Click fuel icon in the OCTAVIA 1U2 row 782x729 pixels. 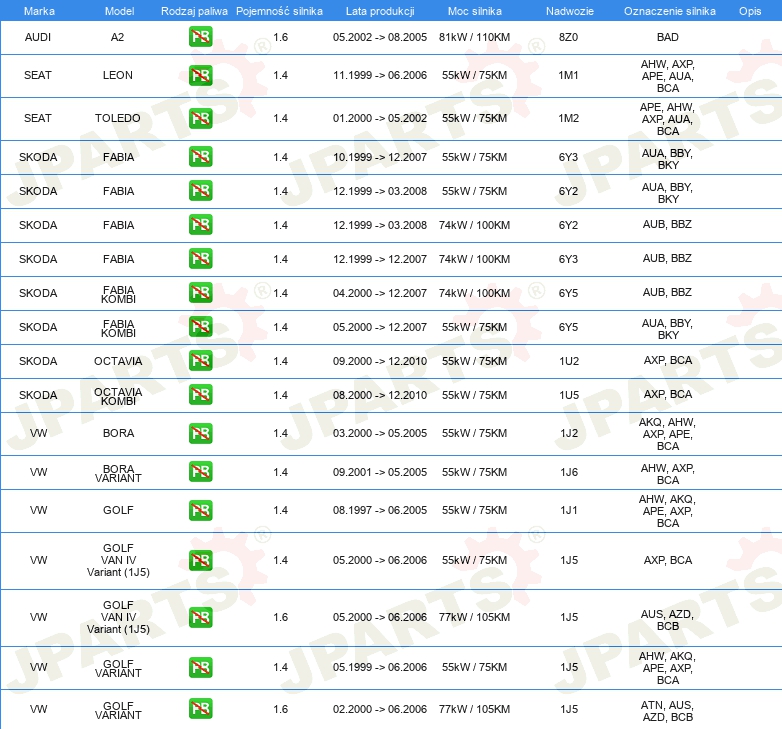point(200,361)
